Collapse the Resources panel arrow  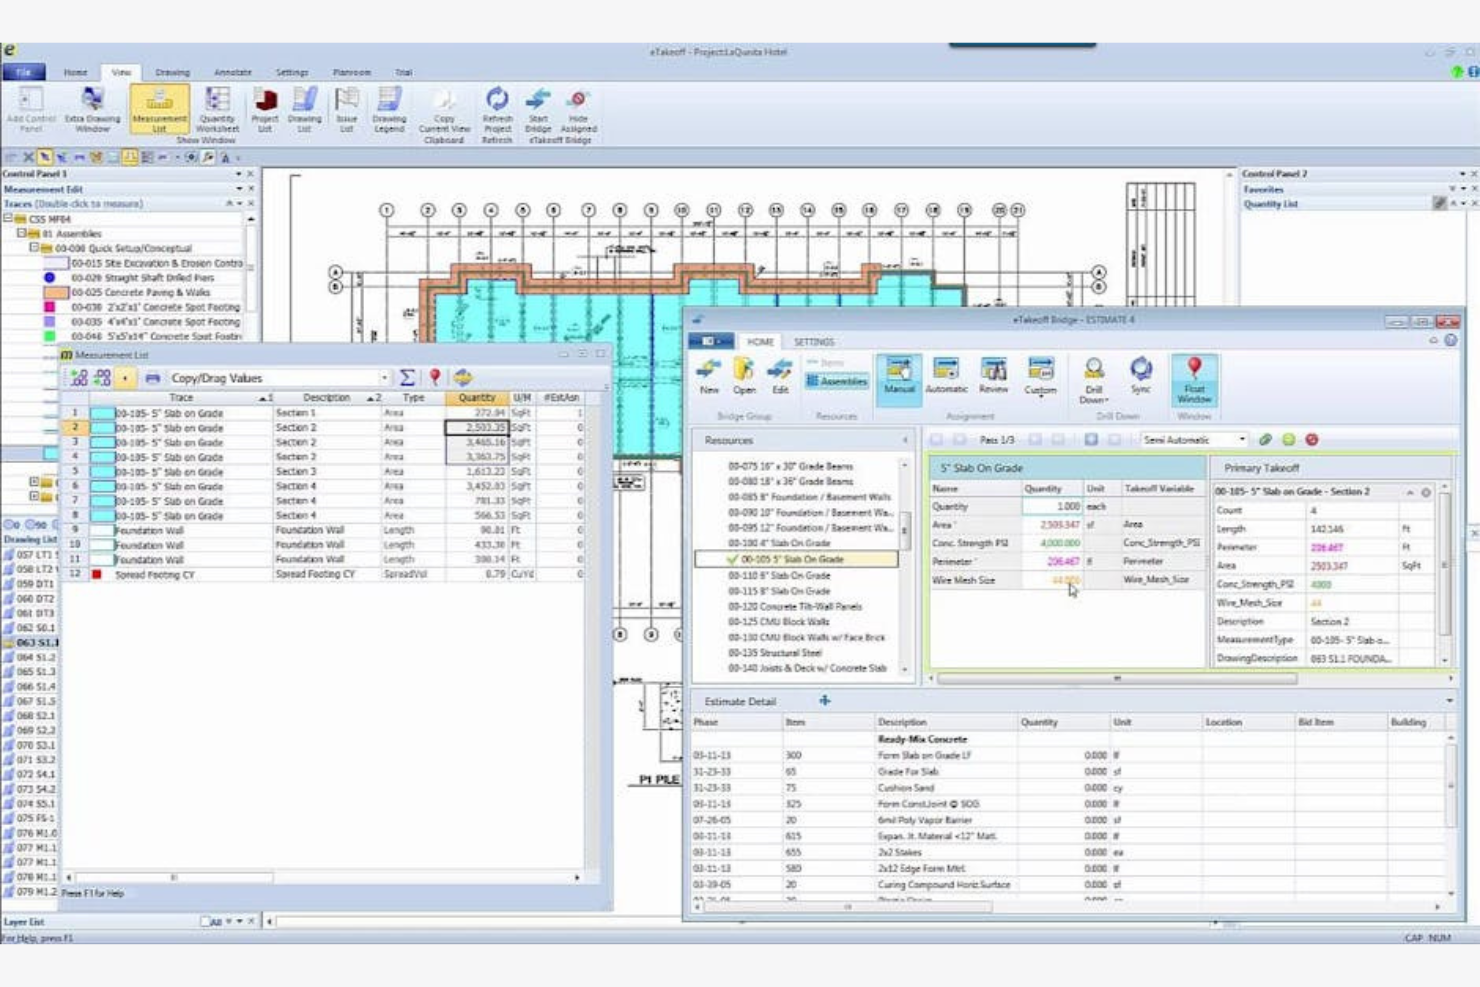(906, 440)
